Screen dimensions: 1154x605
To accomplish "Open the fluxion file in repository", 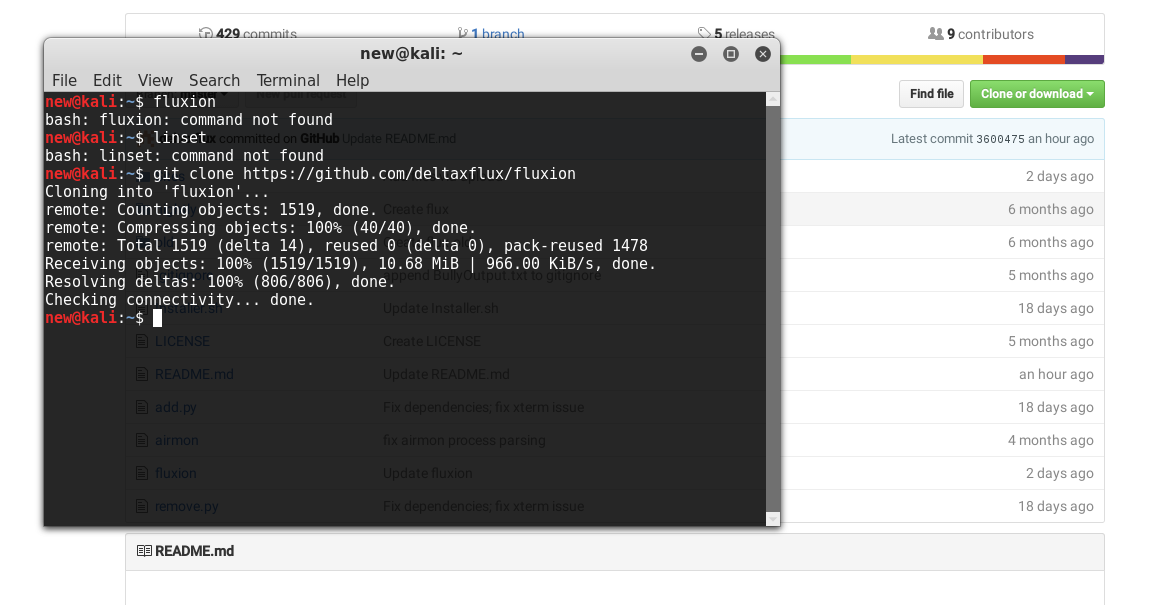I will pos(175,473).
